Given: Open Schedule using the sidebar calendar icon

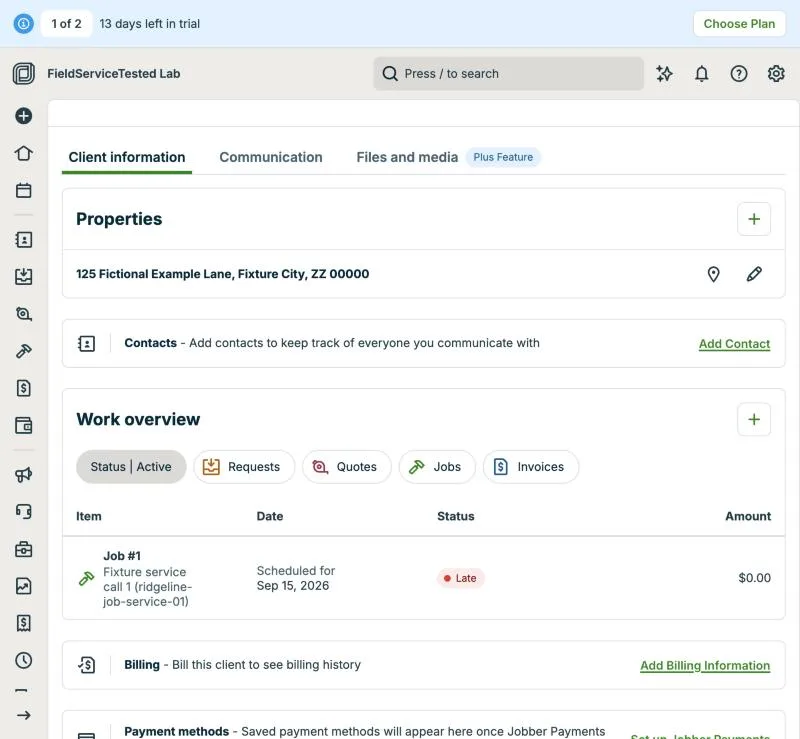Looking at the screenshot, I should tap(23, 190).
